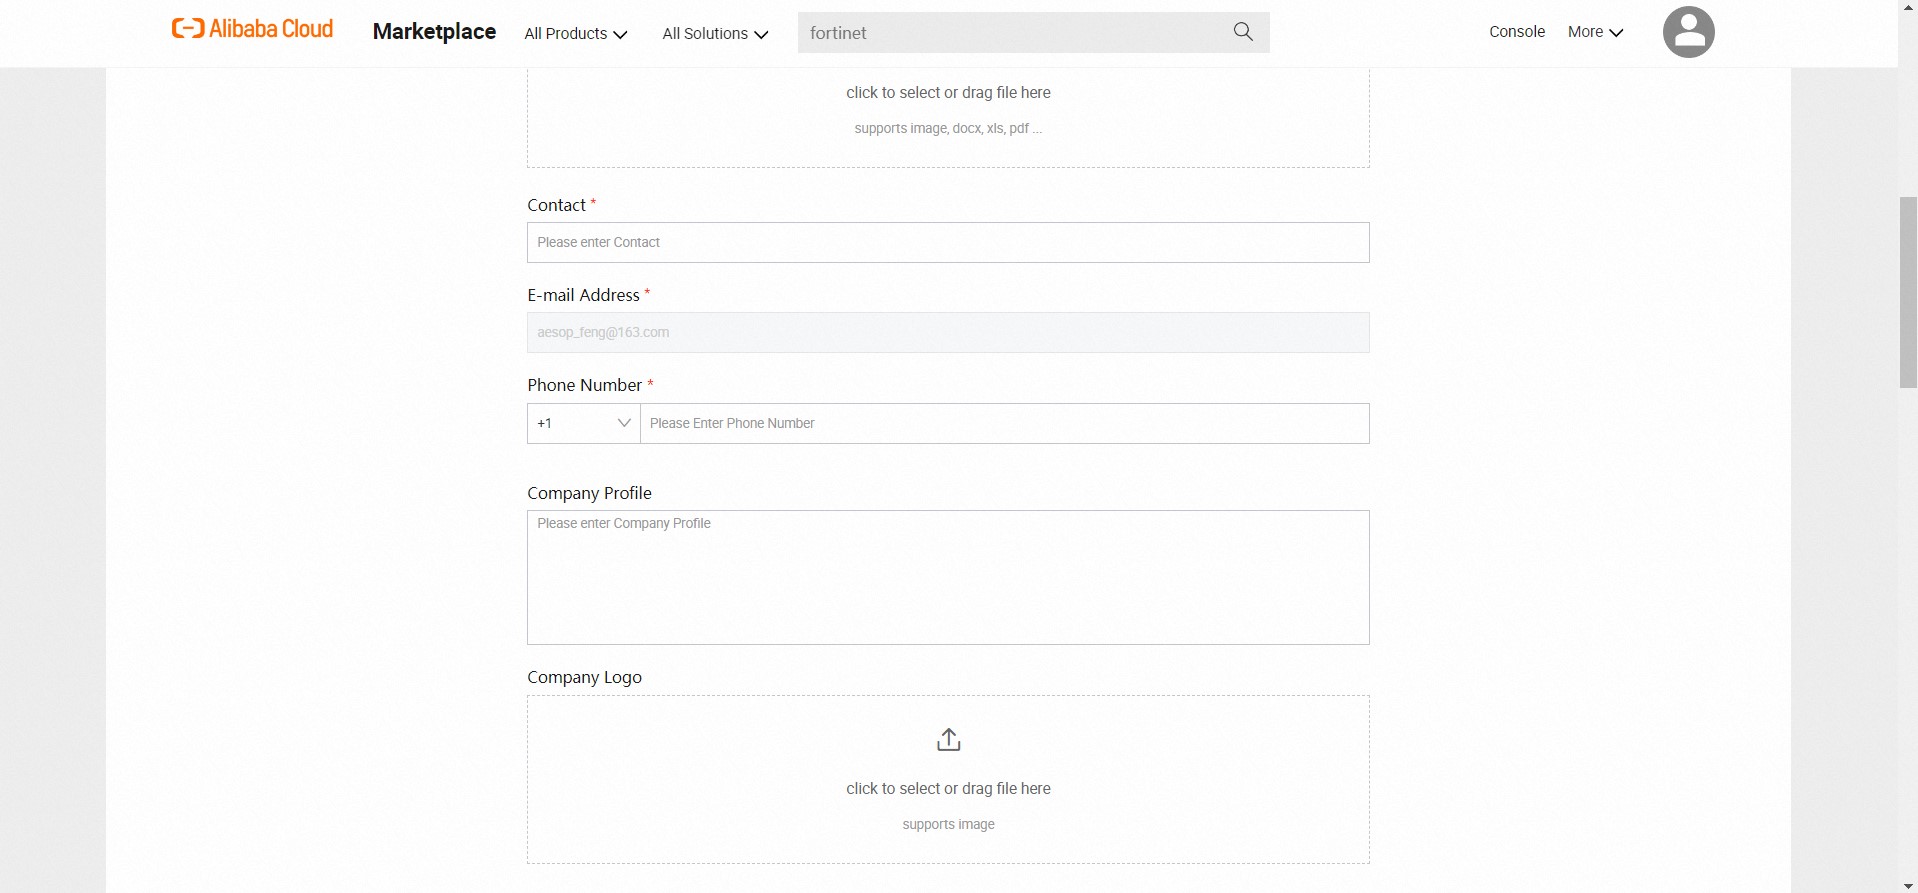Click the scrollbar down arrow

[x=1908, y=886]
